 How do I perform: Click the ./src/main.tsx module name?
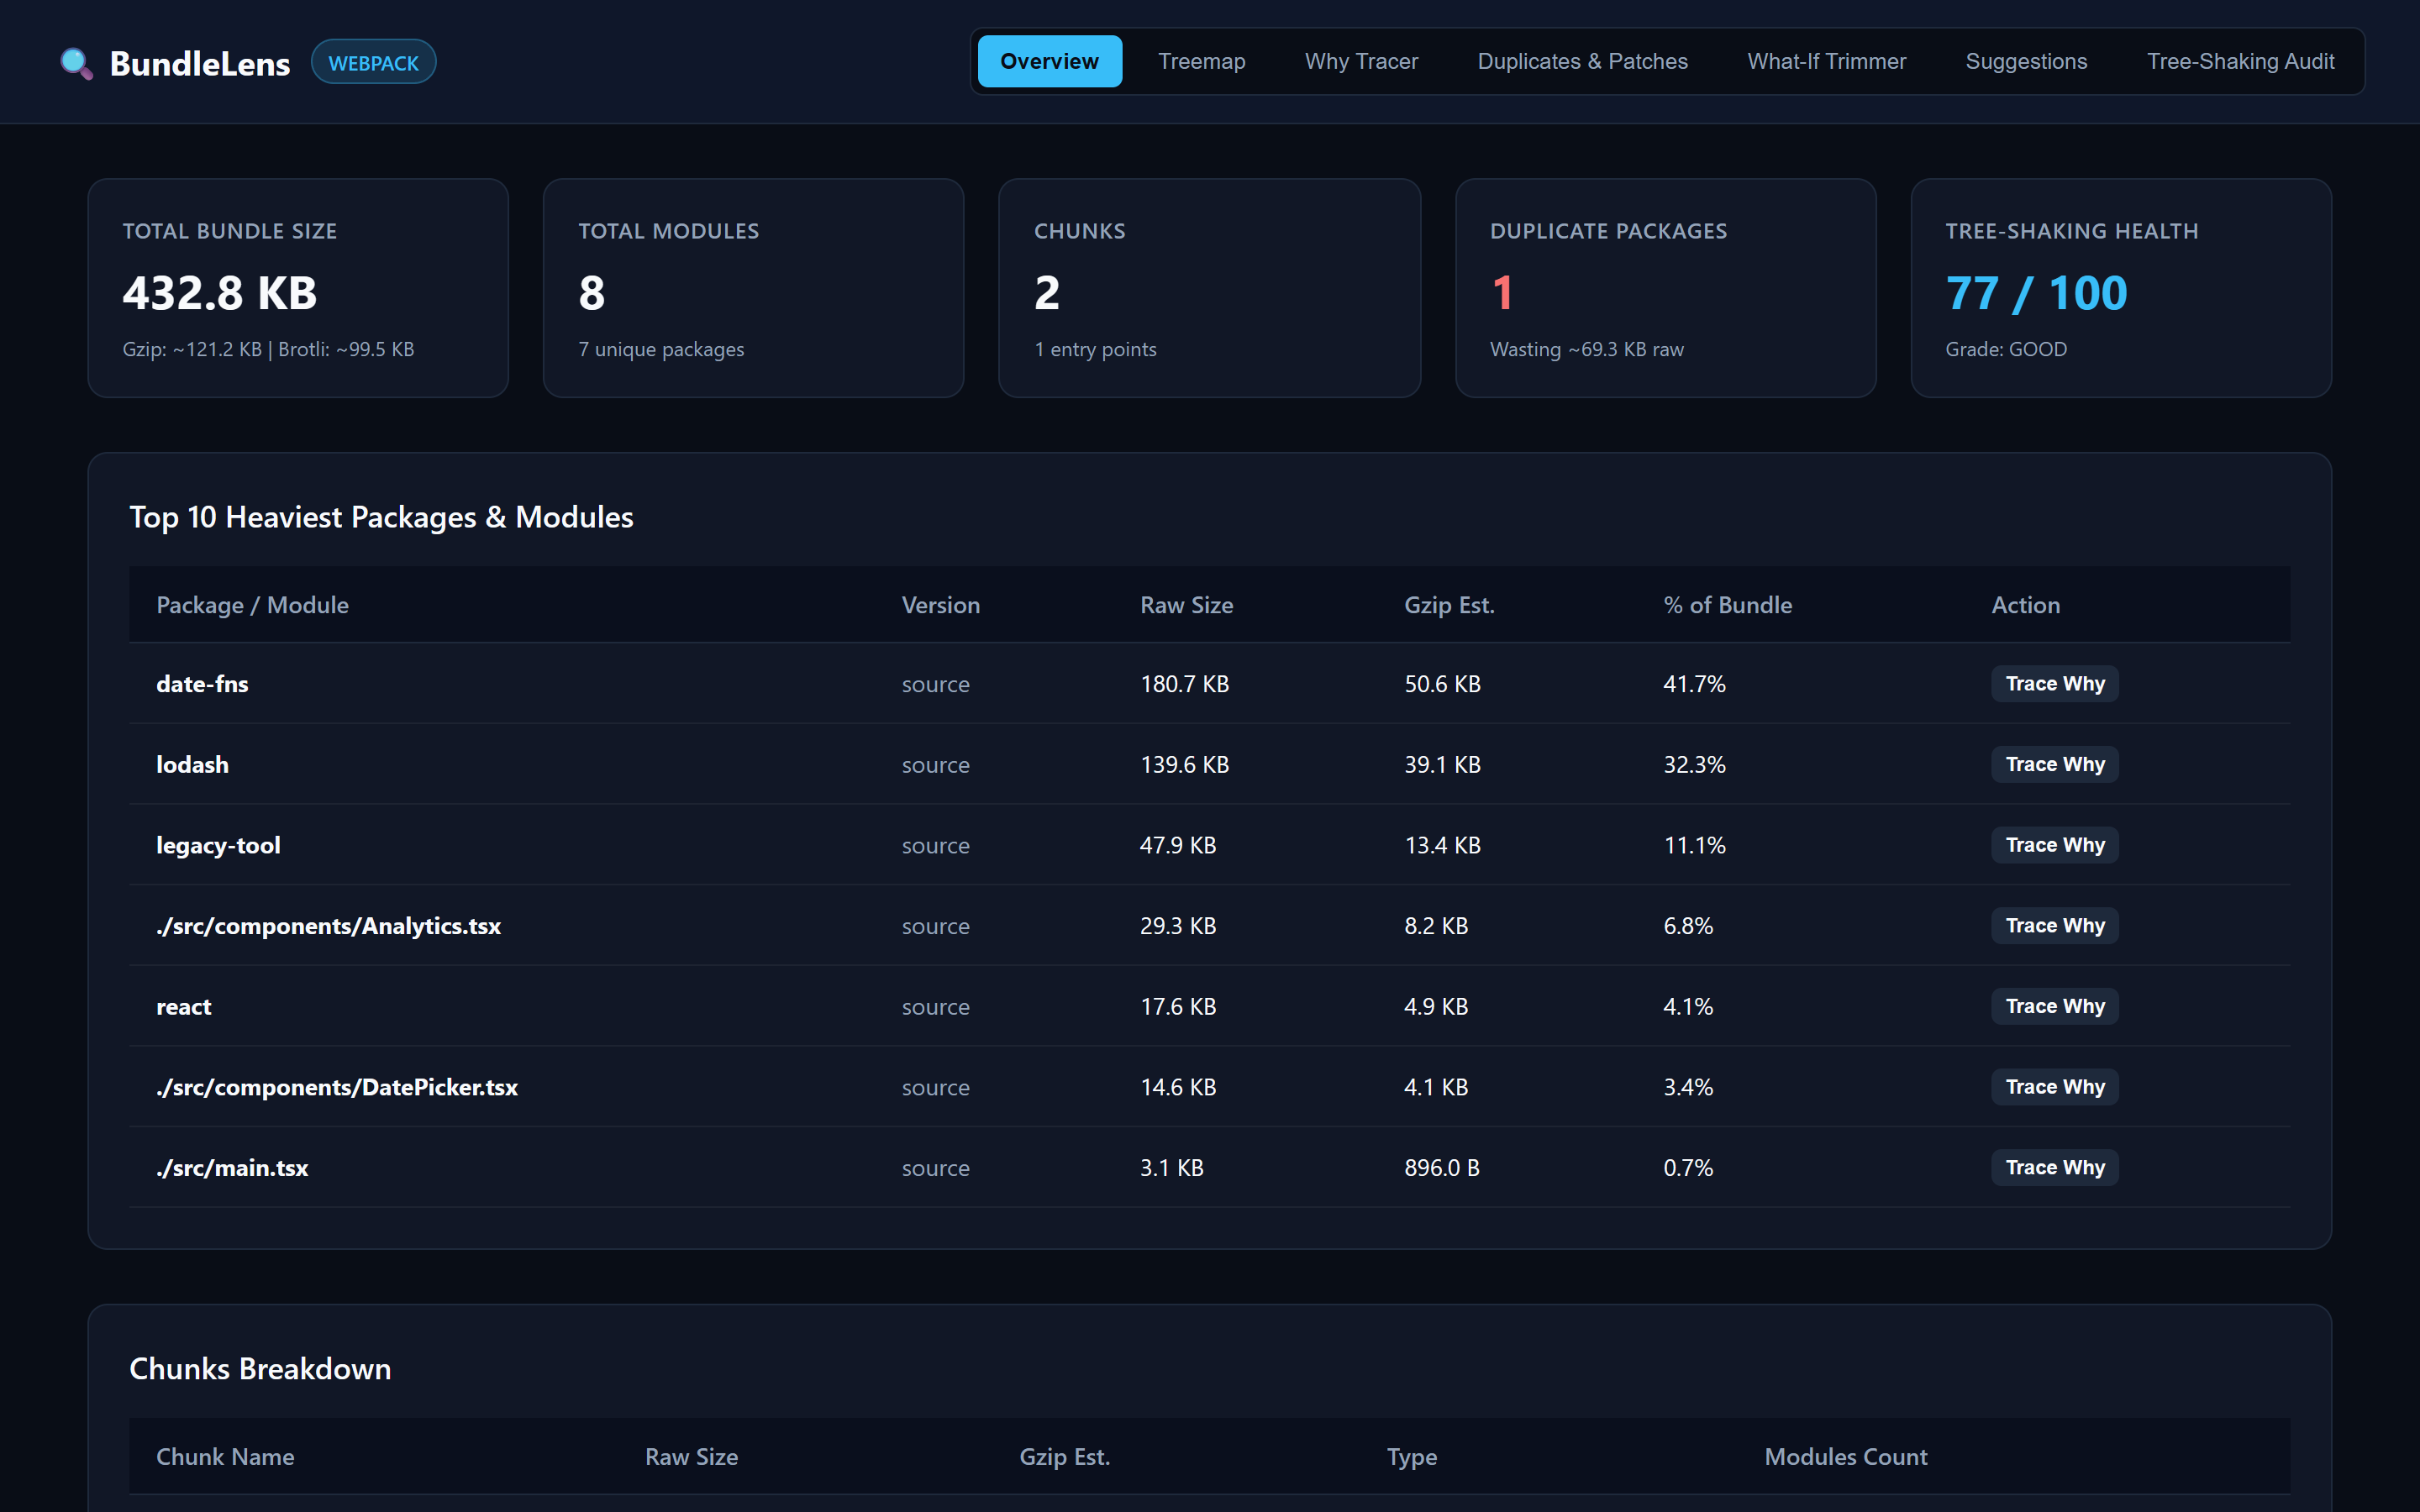pyautogui.click(x=232, y=1168)
